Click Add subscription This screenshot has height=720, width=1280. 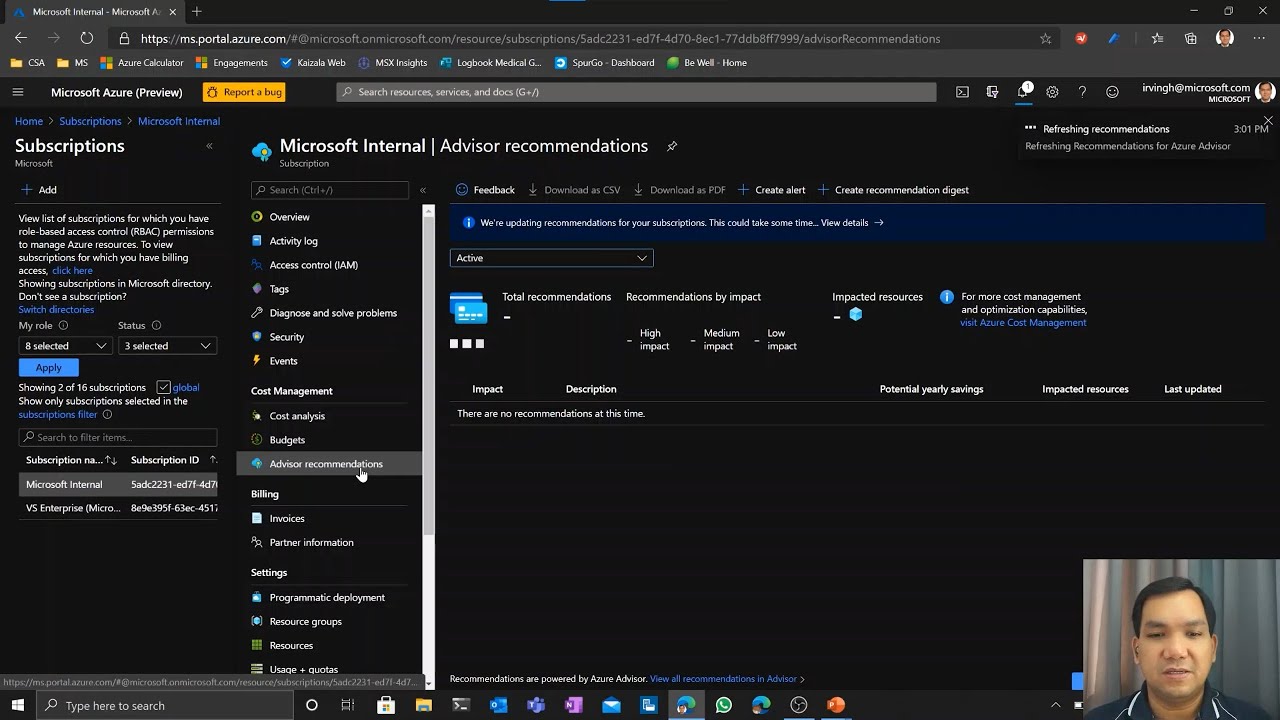(x=39, y=190)
